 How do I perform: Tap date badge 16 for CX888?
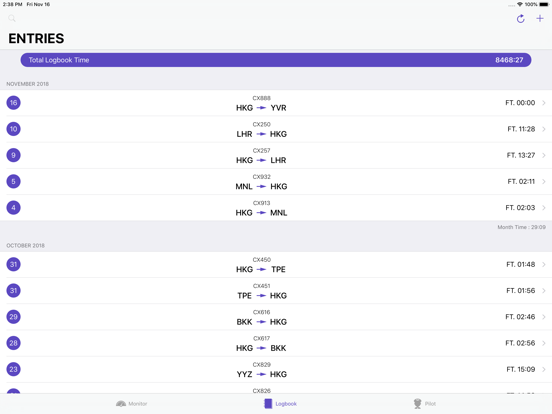pyautogui.click(x=13, y=103)
